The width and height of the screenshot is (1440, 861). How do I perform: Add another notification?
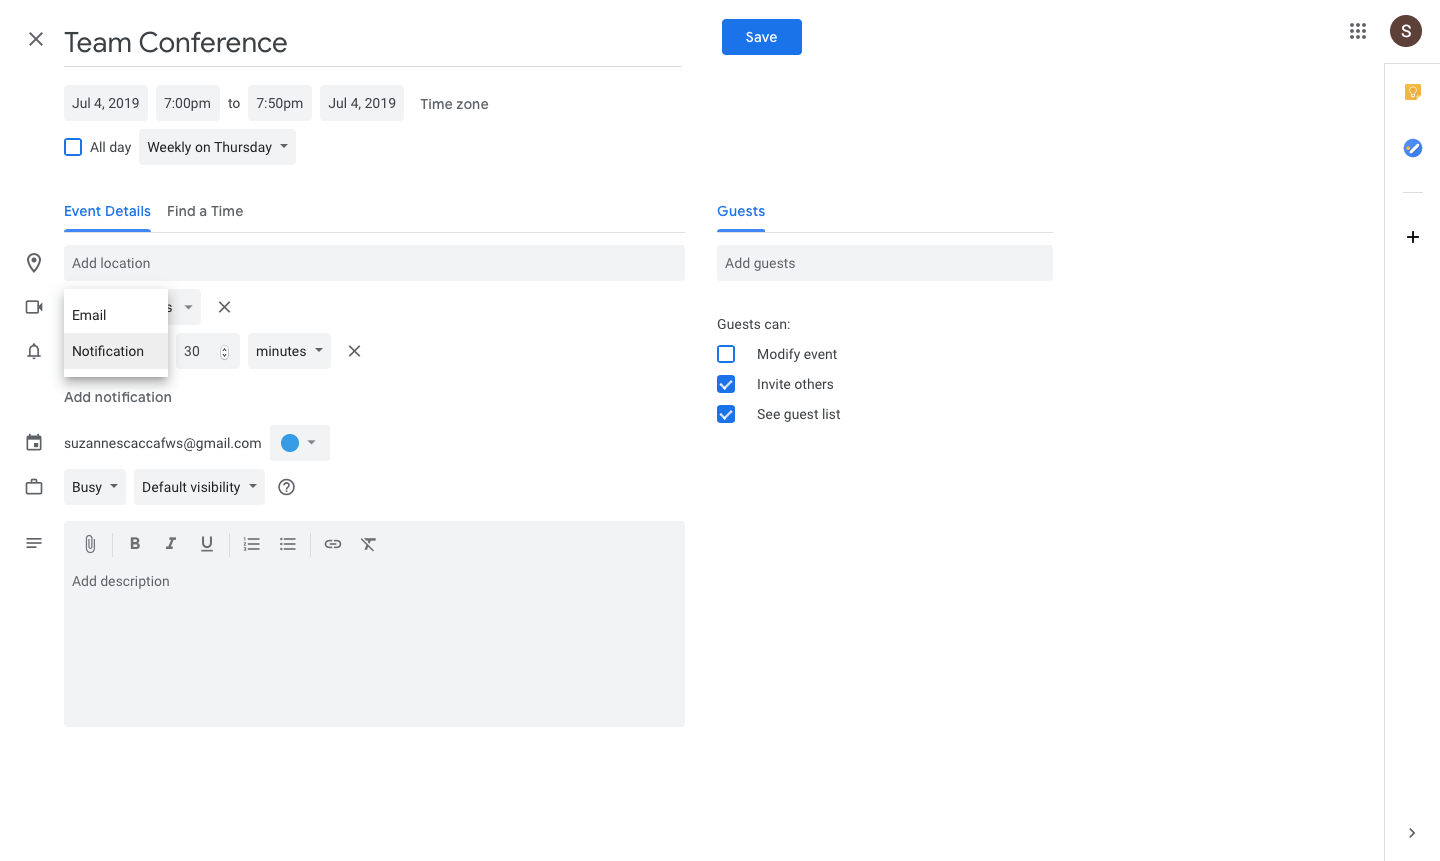coord(118,397)
